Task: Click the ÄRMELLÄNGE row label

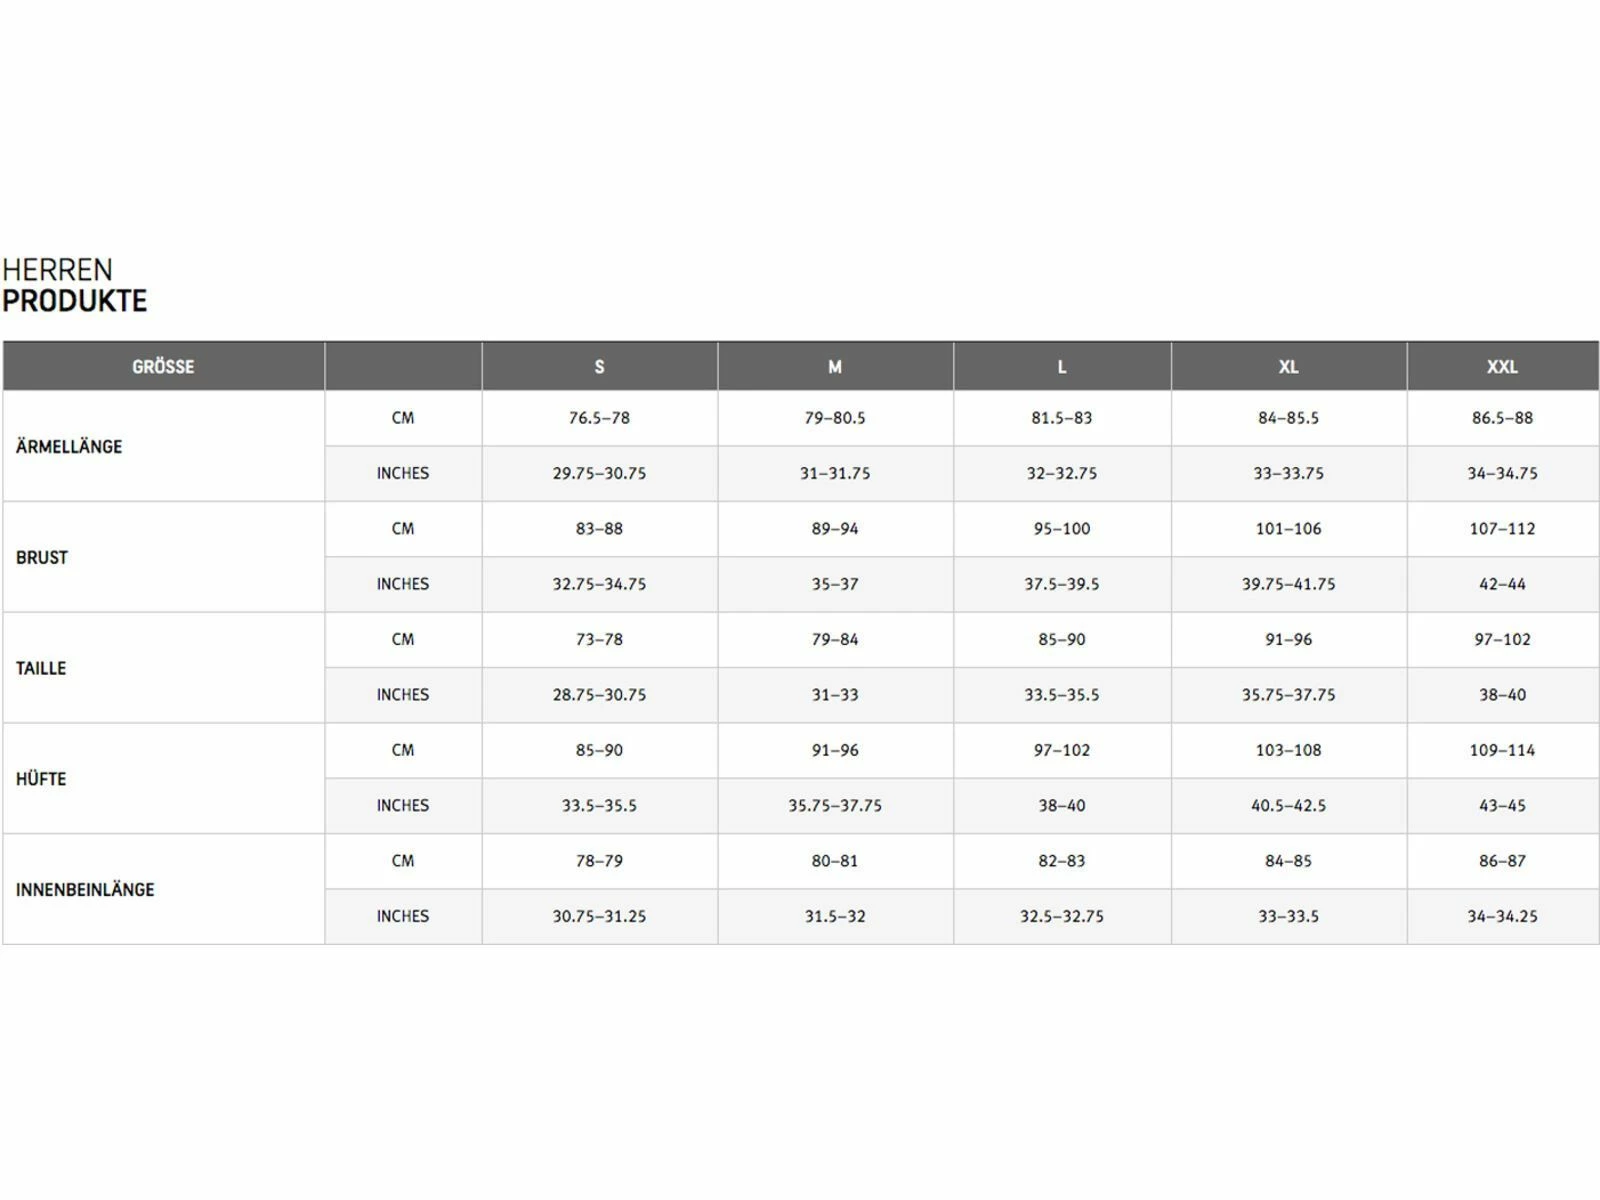Action: 69,447
